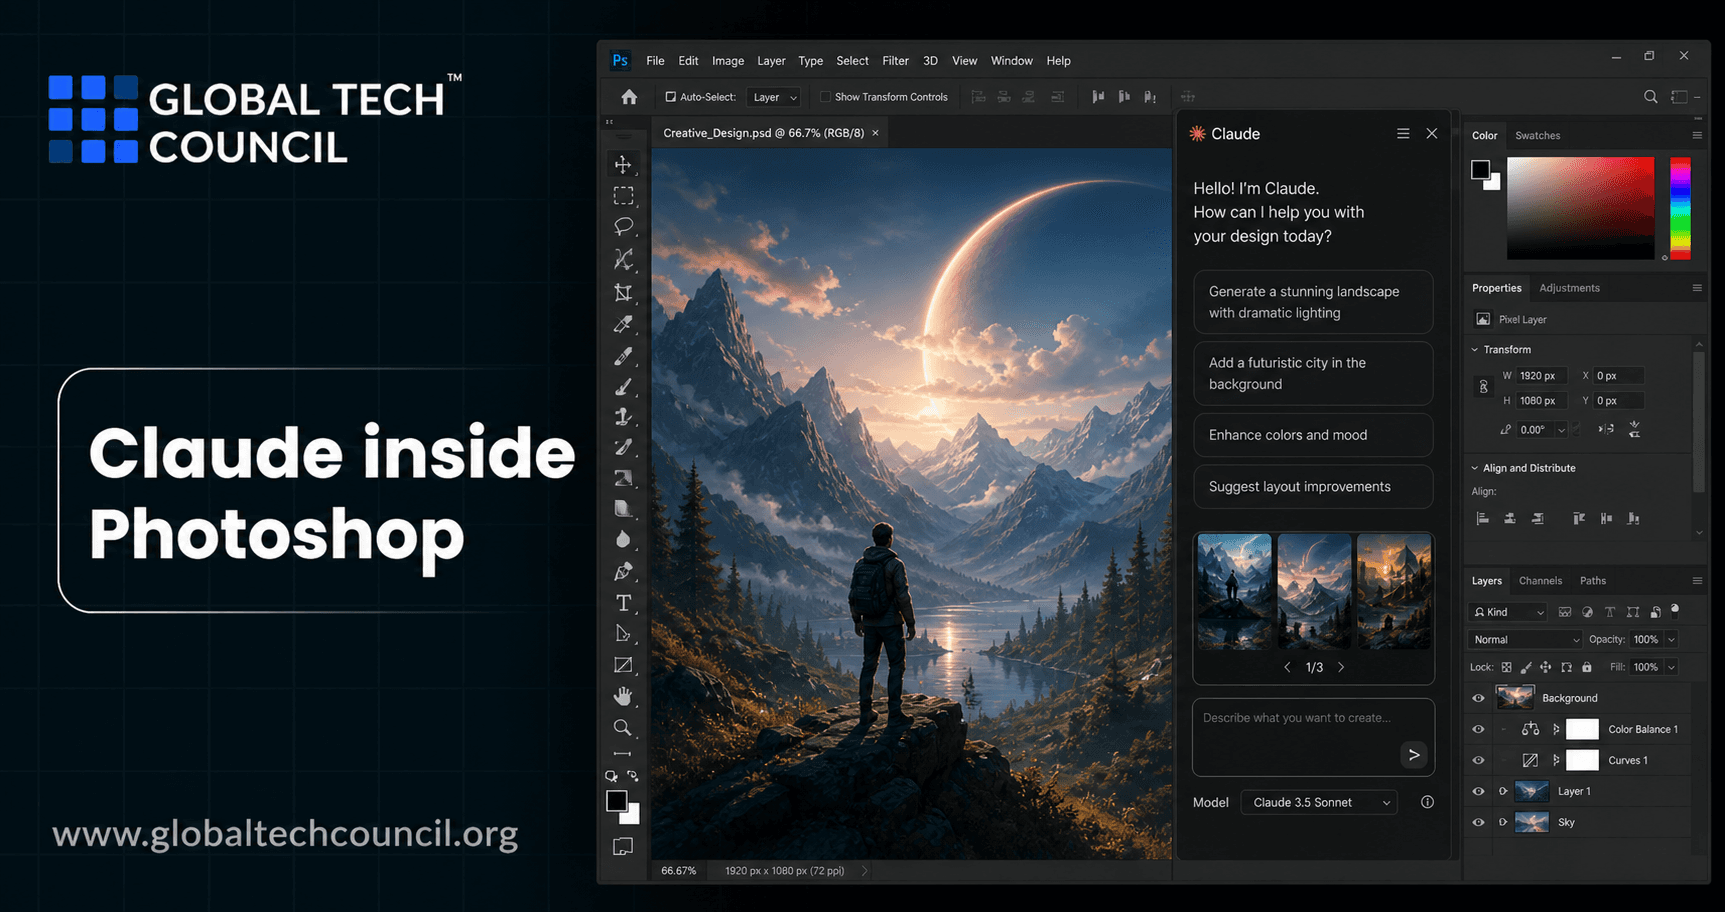Send the Claude prompt with arrow button
1725x912 pixels.
(x=1413, y=755)
